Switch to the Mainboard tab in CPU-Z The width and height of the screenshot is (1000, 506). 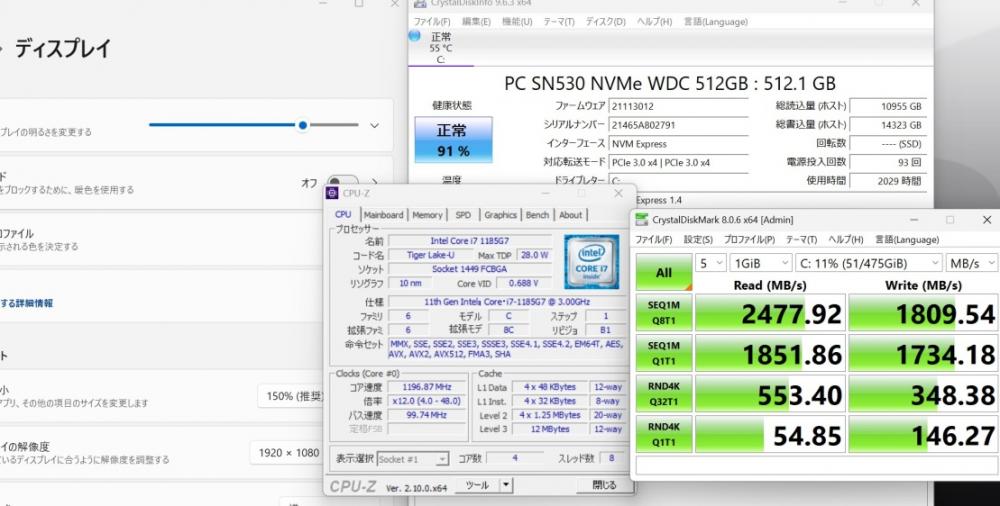[x=384, y=215]
